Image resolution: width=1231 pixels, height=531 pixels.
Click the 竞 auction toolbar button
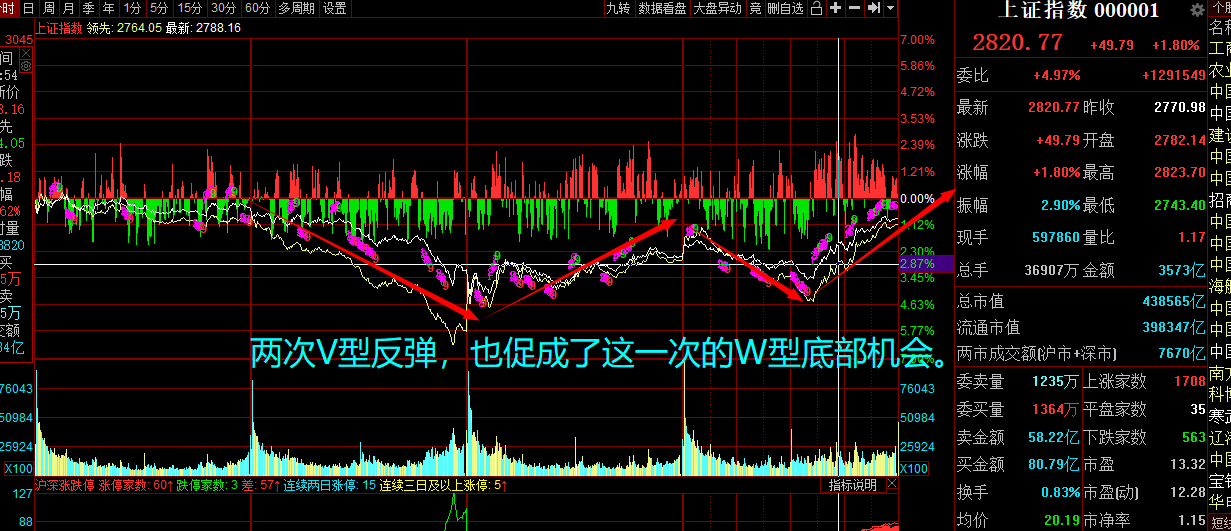755,8
